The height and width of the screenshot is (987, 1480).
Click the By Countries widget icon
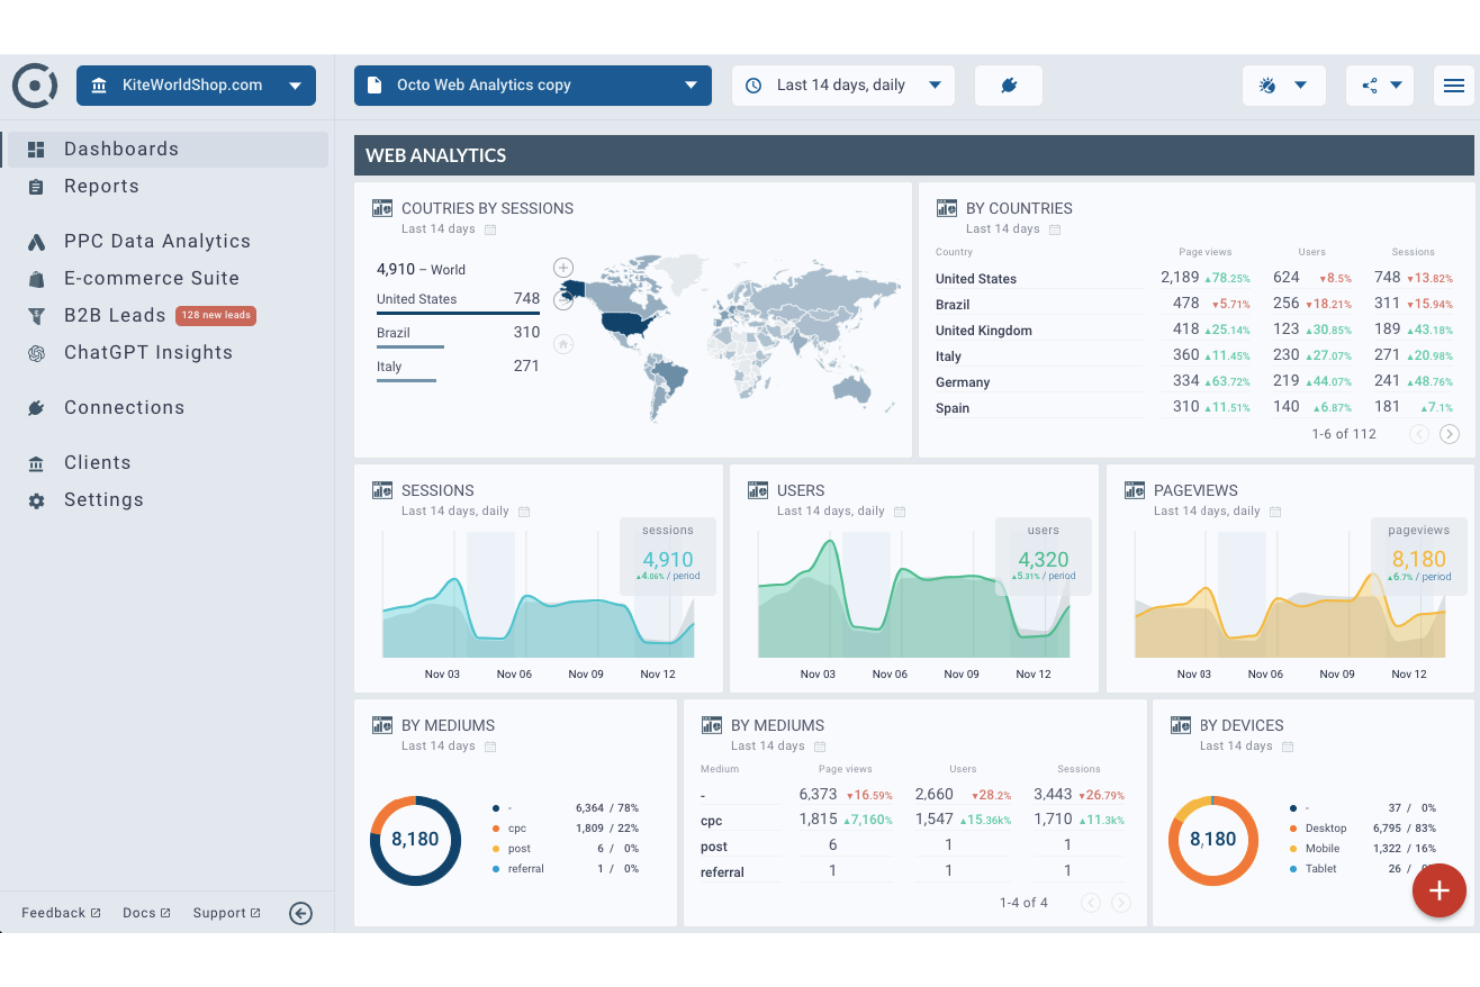click(946, 208)
